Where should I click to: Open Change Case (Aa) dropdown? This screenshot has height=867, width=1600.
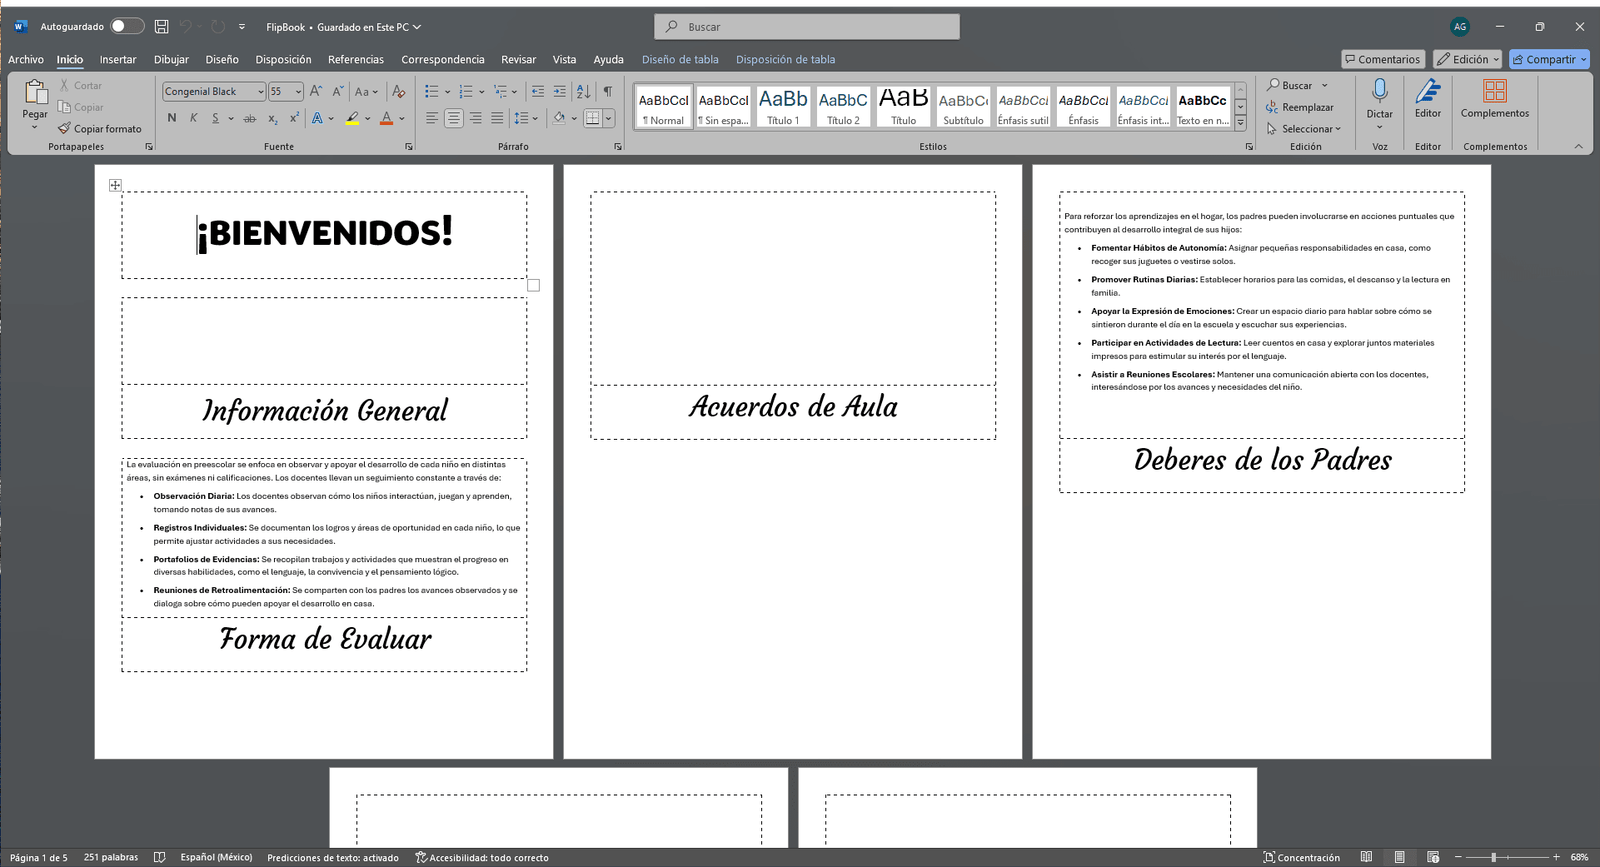point(366,91)
